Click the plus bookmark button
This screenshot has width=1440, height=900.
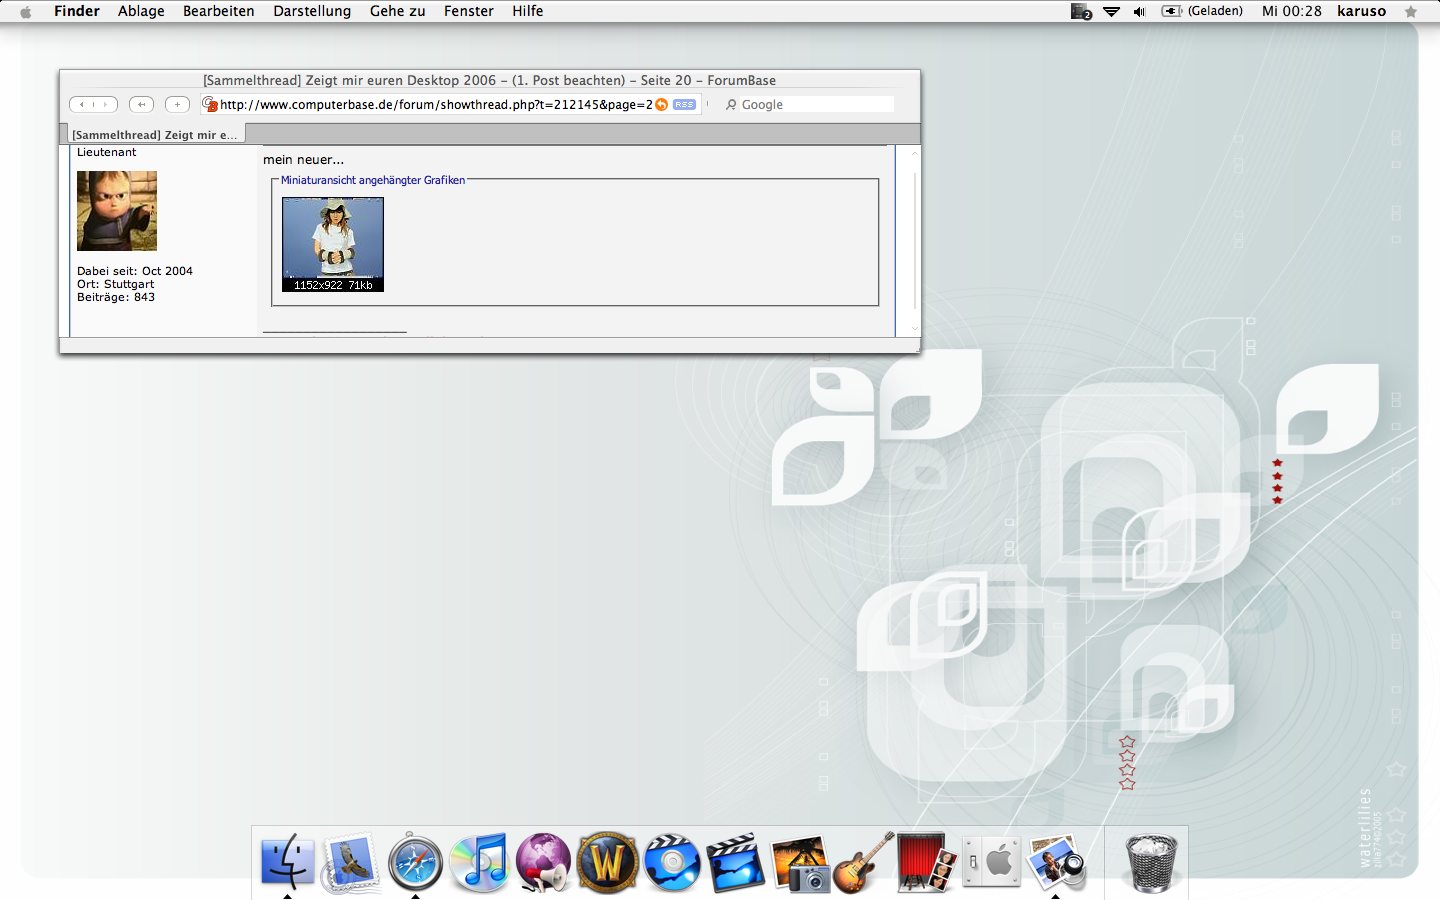(178, 104)
